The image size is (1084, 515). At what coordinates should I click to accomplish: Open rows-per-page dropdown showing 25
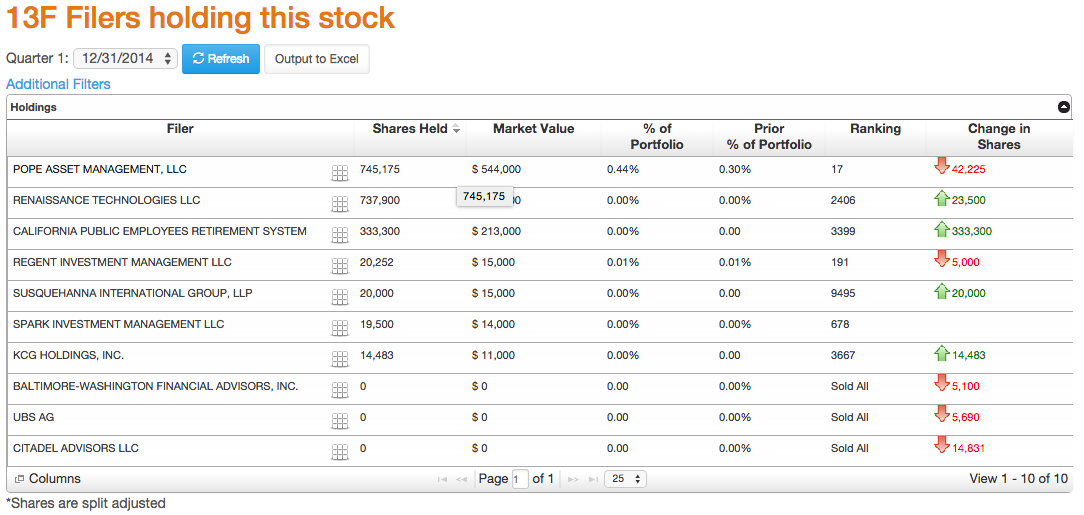(x=626, y=479)
